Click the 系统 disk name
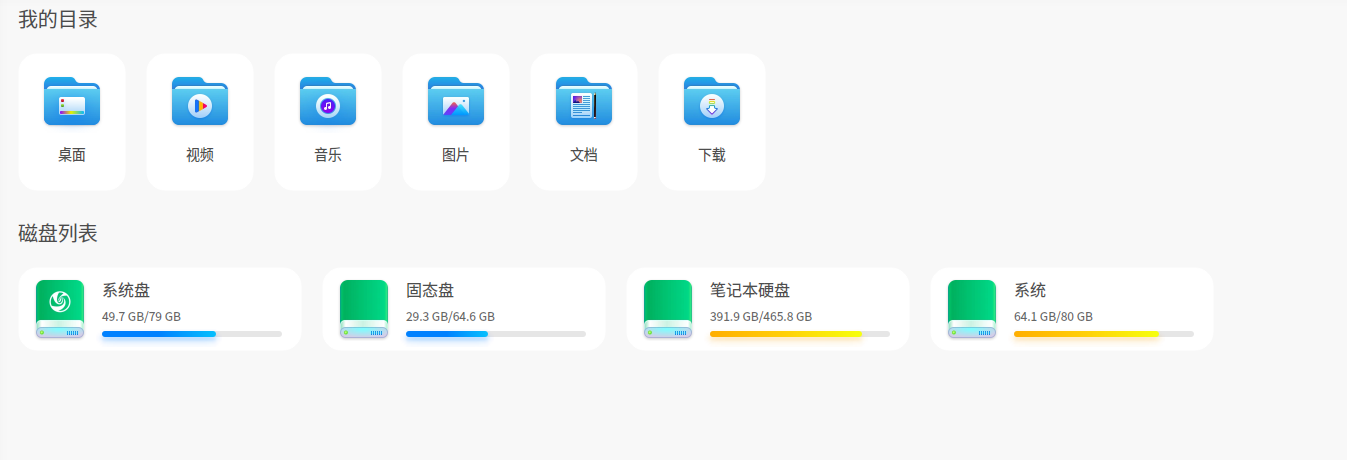The height and width of the screenshot is (460, 1347). tap(1030, 291)
